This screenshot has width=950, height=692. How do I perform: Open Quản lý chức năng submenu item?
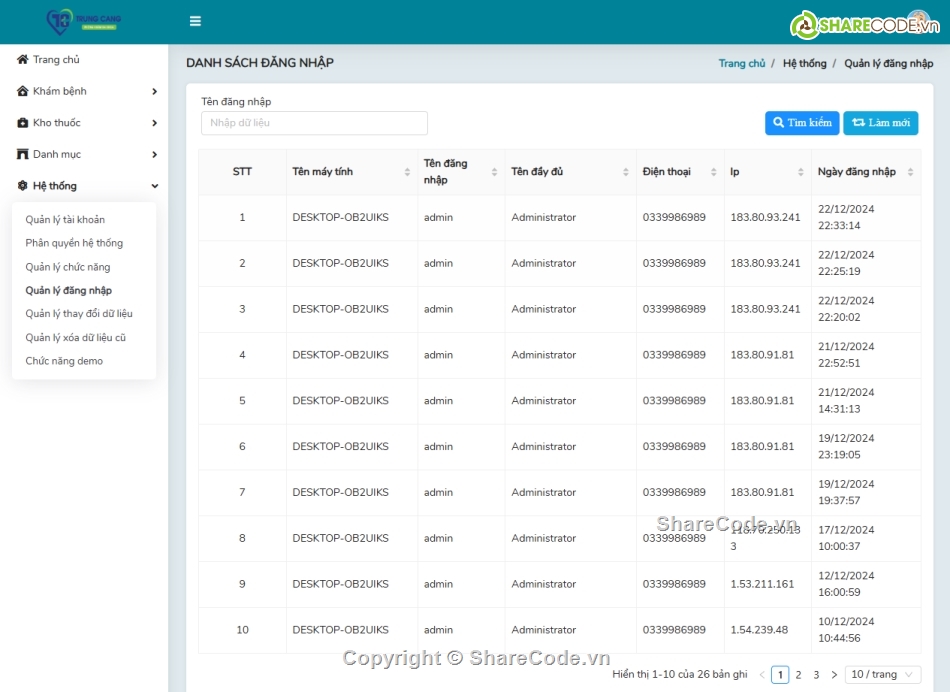(68, 267)
